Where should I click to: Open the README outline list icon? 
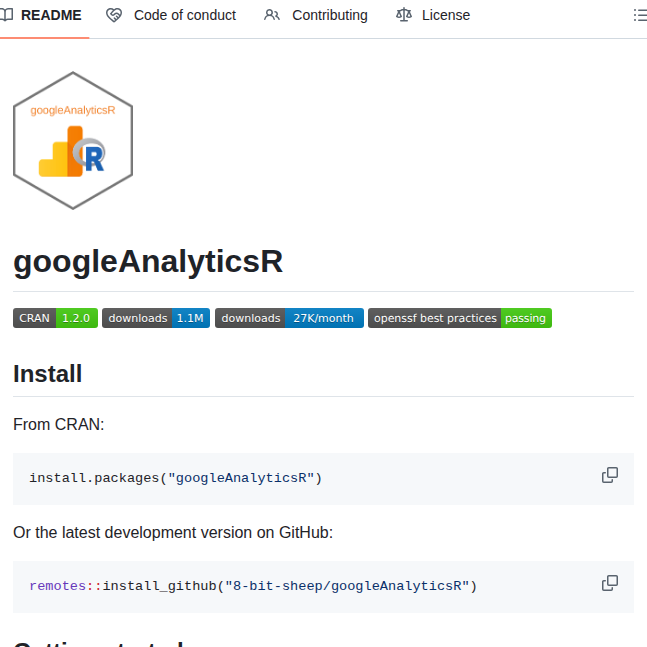tap(640, 15)
